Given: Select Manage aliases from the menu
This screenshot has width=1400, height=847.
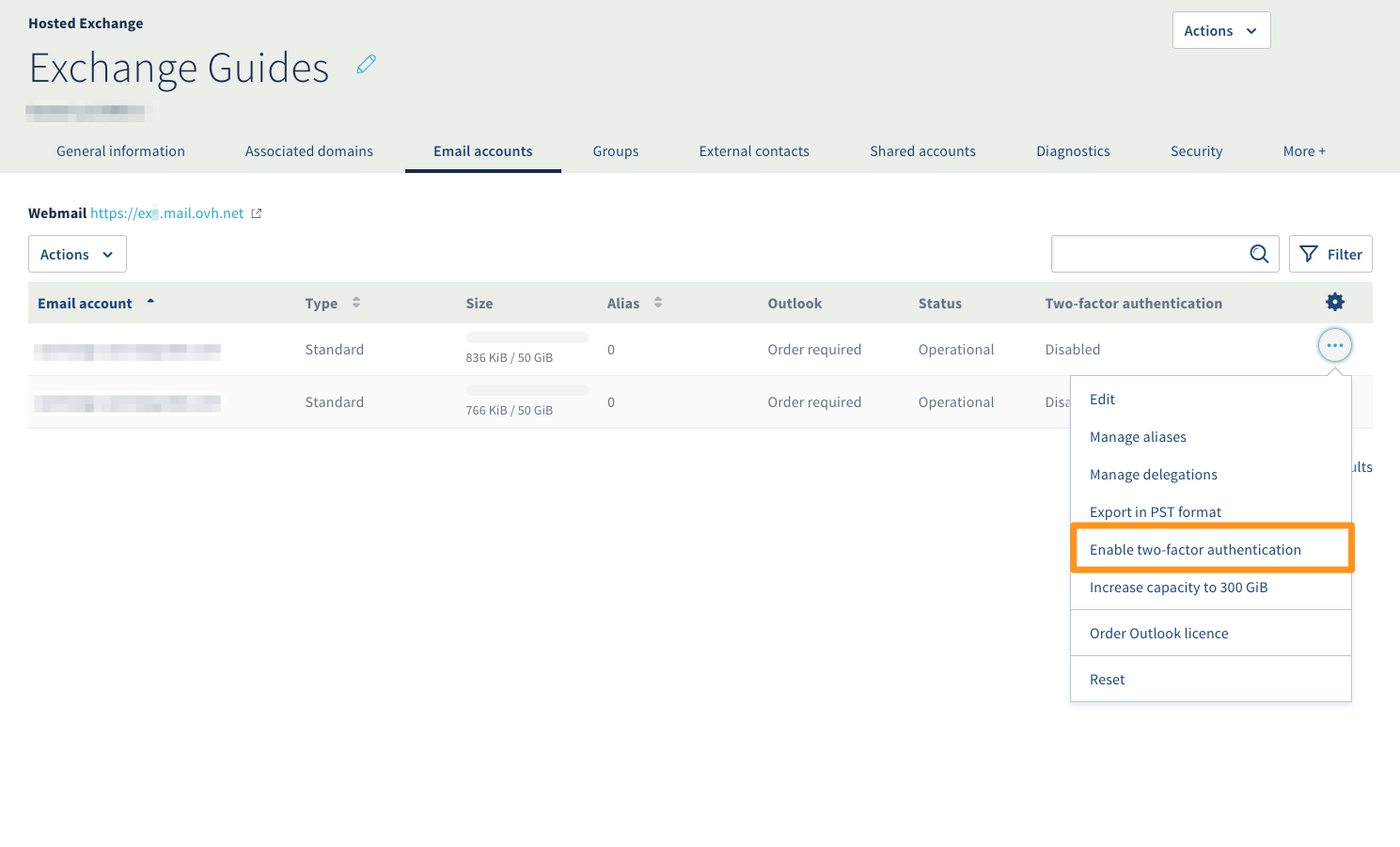Looking at the screenshot, I should pos(1137,437).
